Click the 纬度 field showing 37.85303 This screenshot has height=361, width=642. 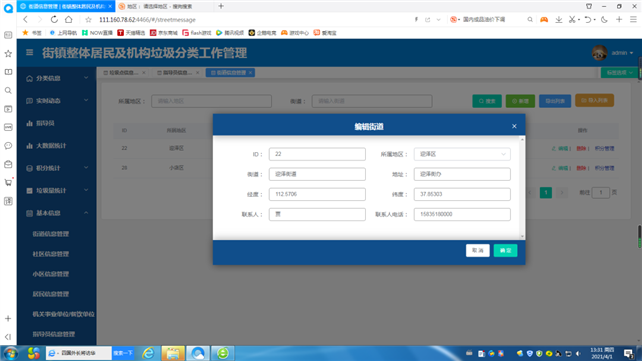click(x=462, y=194)
